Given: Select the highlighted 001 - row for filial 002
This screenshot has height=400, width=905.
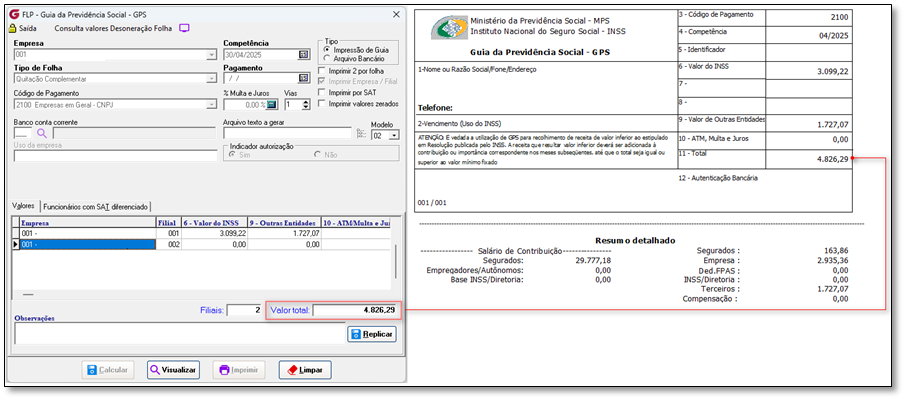Looking at the screenshot, I should (88, 245).
